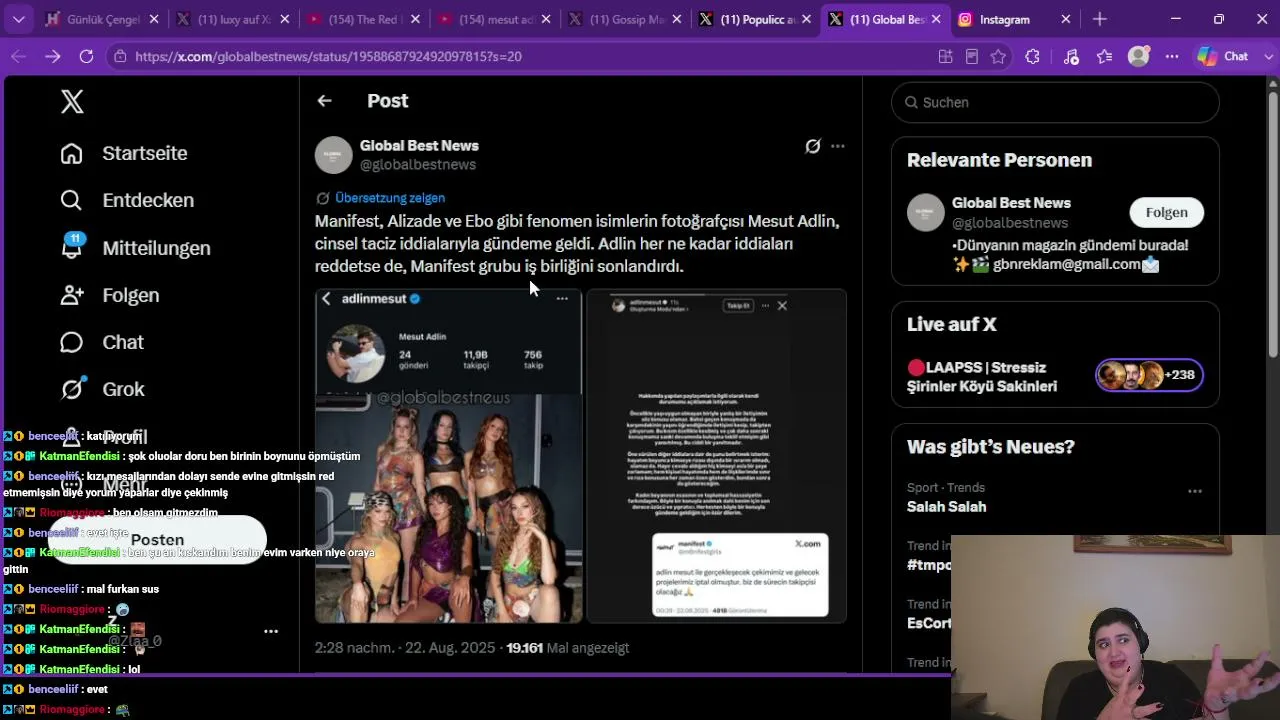
Task: Open the Mitteilungen bell icon
Action: click(x=71, y=246)
